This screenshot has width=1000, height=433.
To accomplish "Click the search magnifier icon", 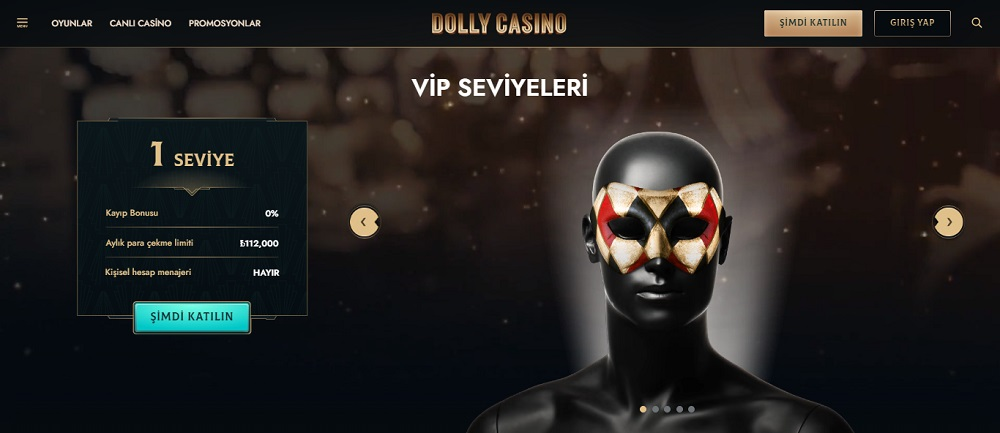I will click(976, 23).
